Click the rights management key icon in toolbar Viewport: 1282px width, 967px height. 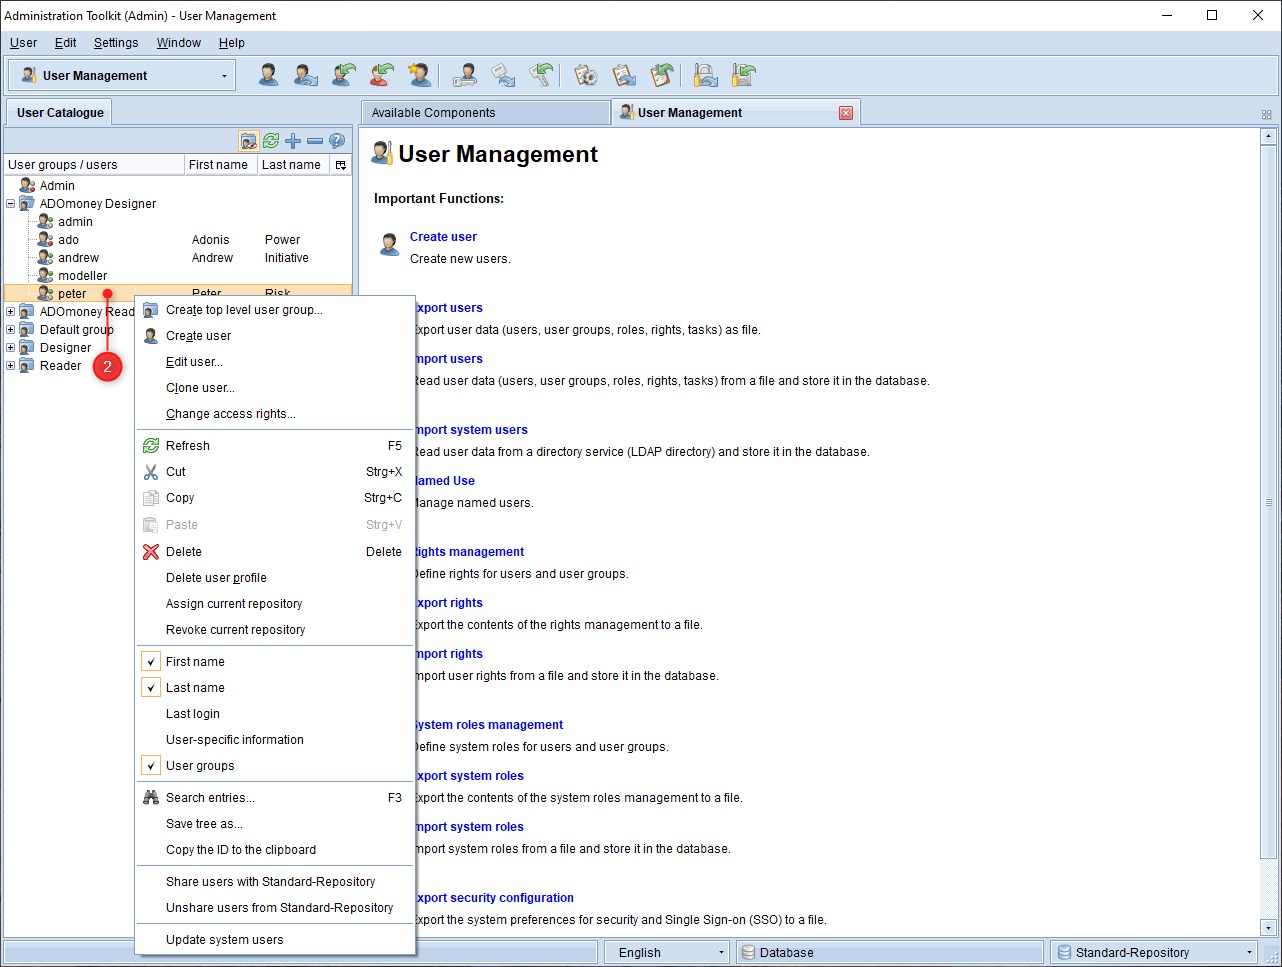pyautogui.click(x=464, y=75)
